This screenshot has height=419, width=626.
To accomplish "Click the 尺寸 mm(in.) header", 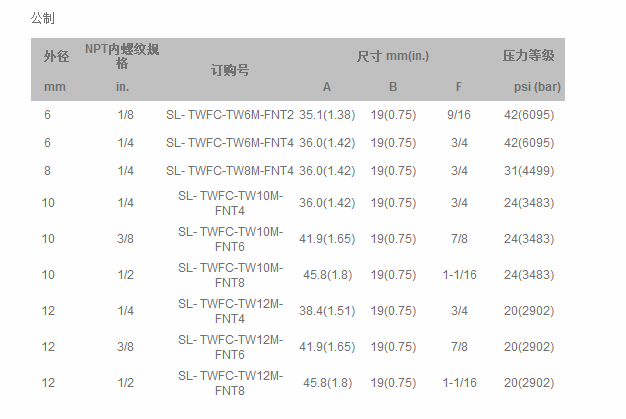I will tap(393, 56).
